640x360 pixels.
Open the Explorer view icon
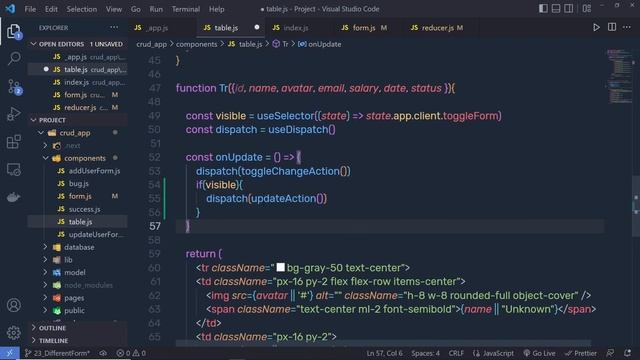13,31
